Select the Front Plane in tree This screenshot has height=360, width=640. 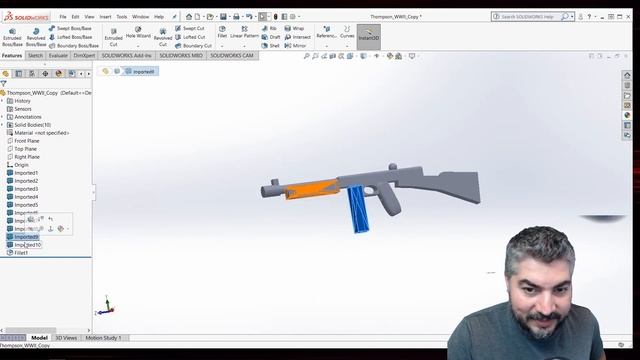tap(24, 141)
